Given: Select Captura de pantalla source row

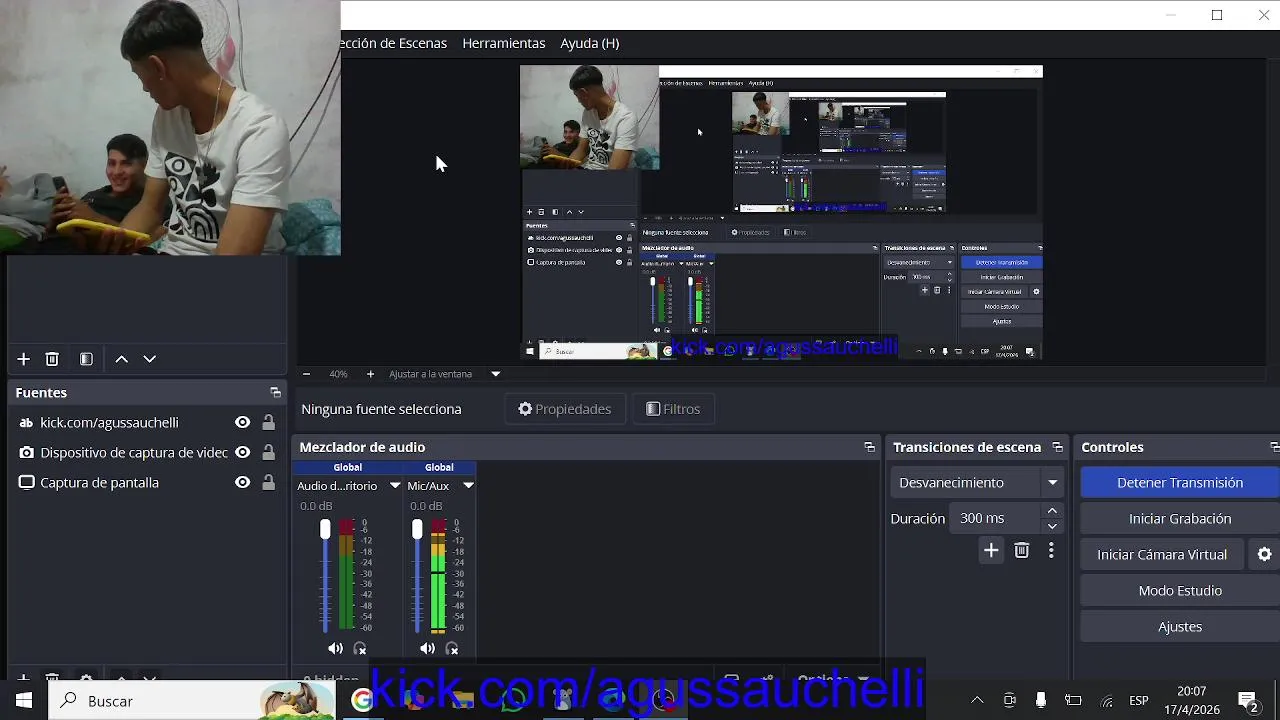Looking at the screenshot, I should 146,483.
